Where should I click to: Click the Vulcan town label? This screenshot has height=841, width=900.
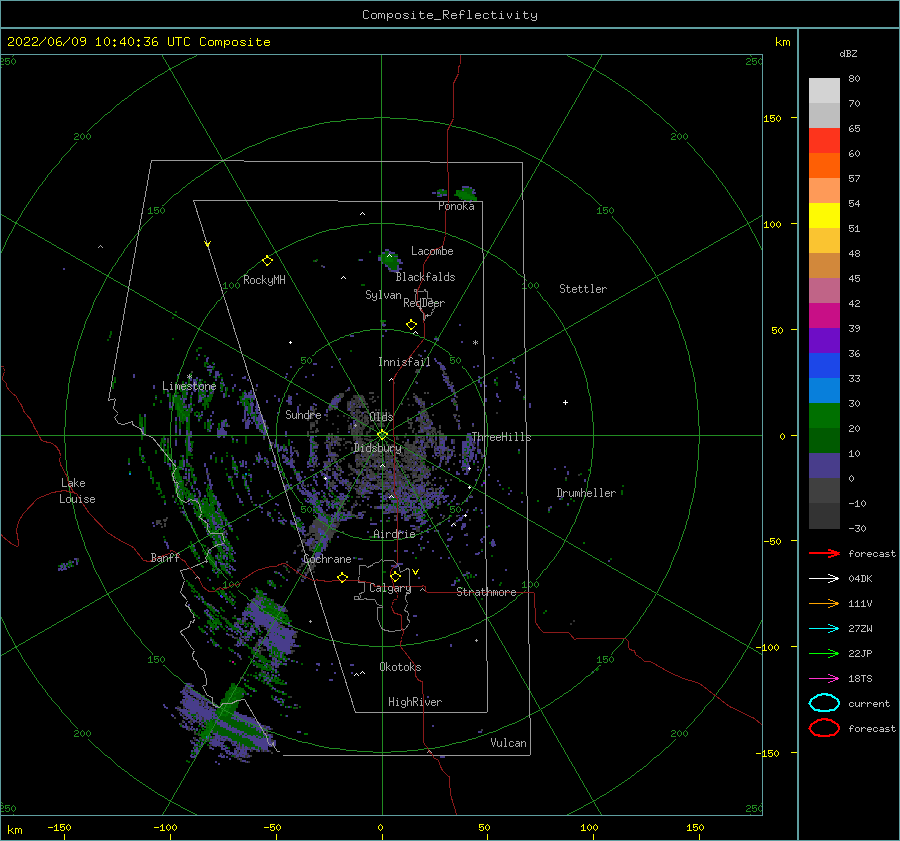coord(509,743)
